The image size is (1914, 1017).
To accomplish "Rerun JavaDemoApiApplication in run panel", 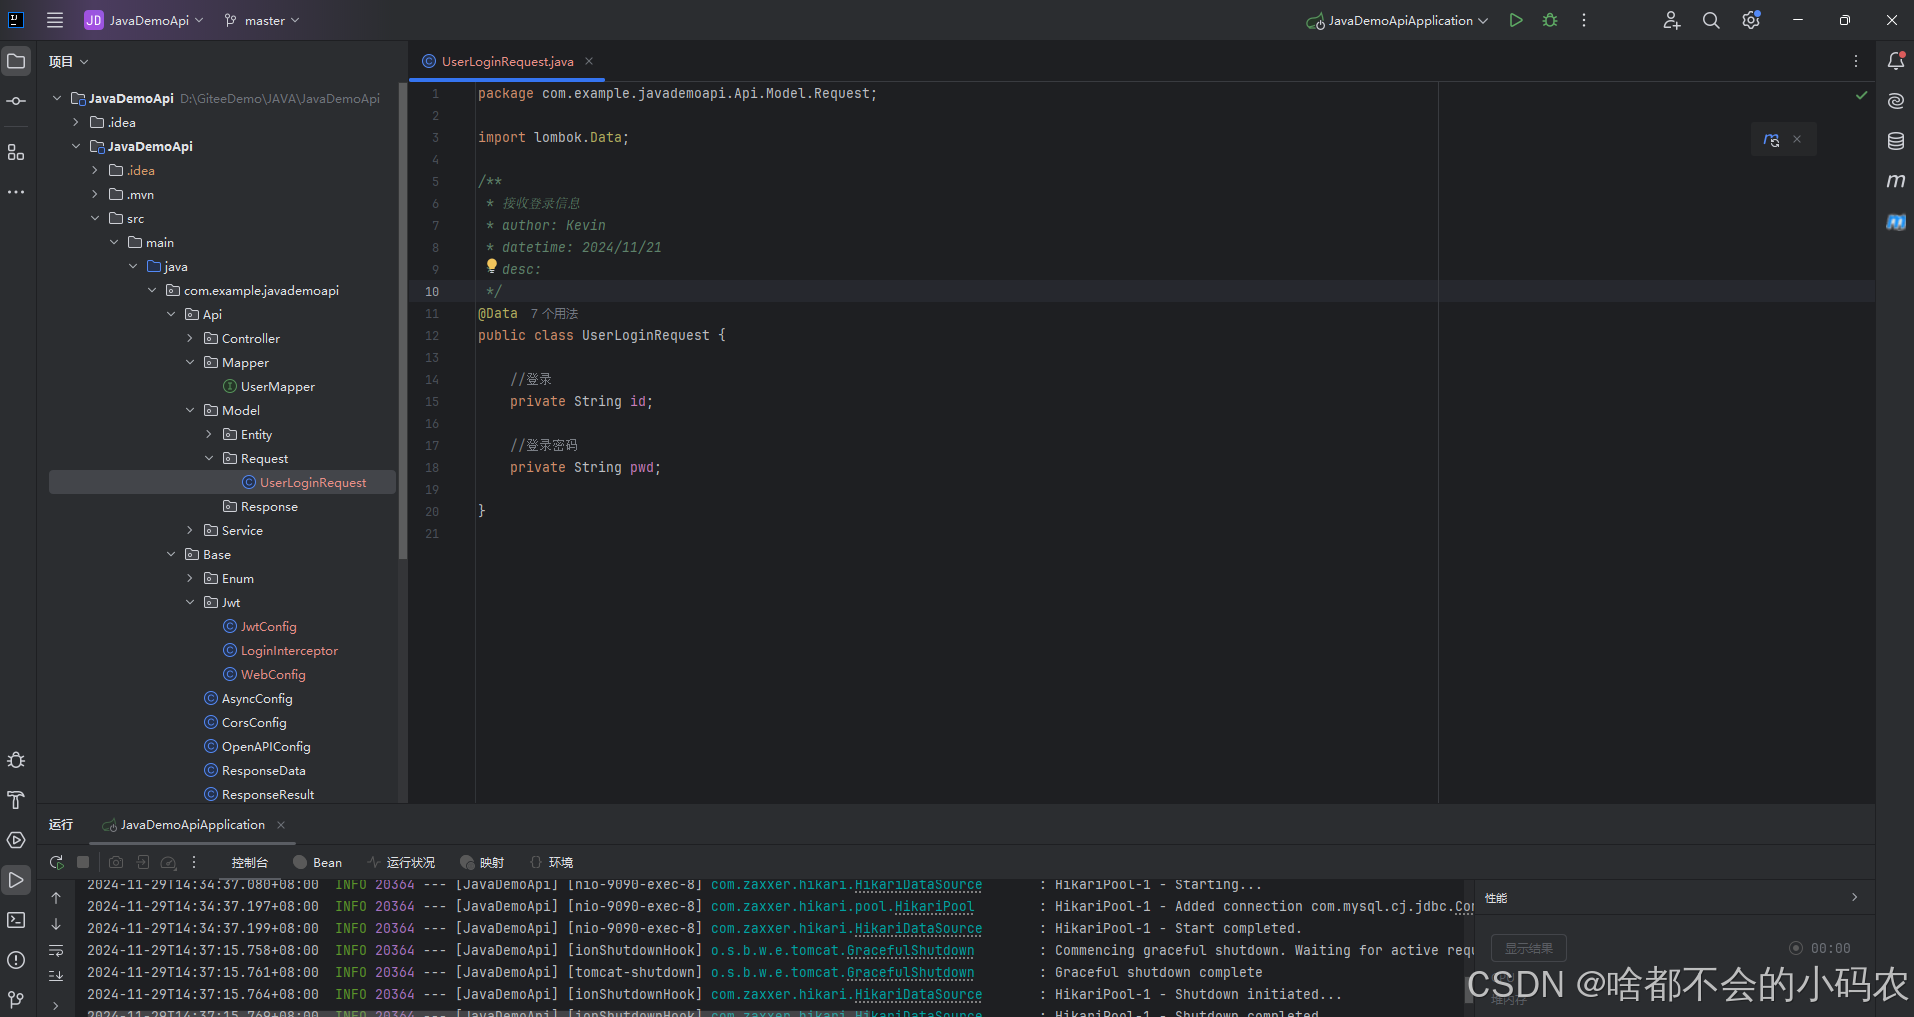I will pyautogui.click(x=56, y=862).
